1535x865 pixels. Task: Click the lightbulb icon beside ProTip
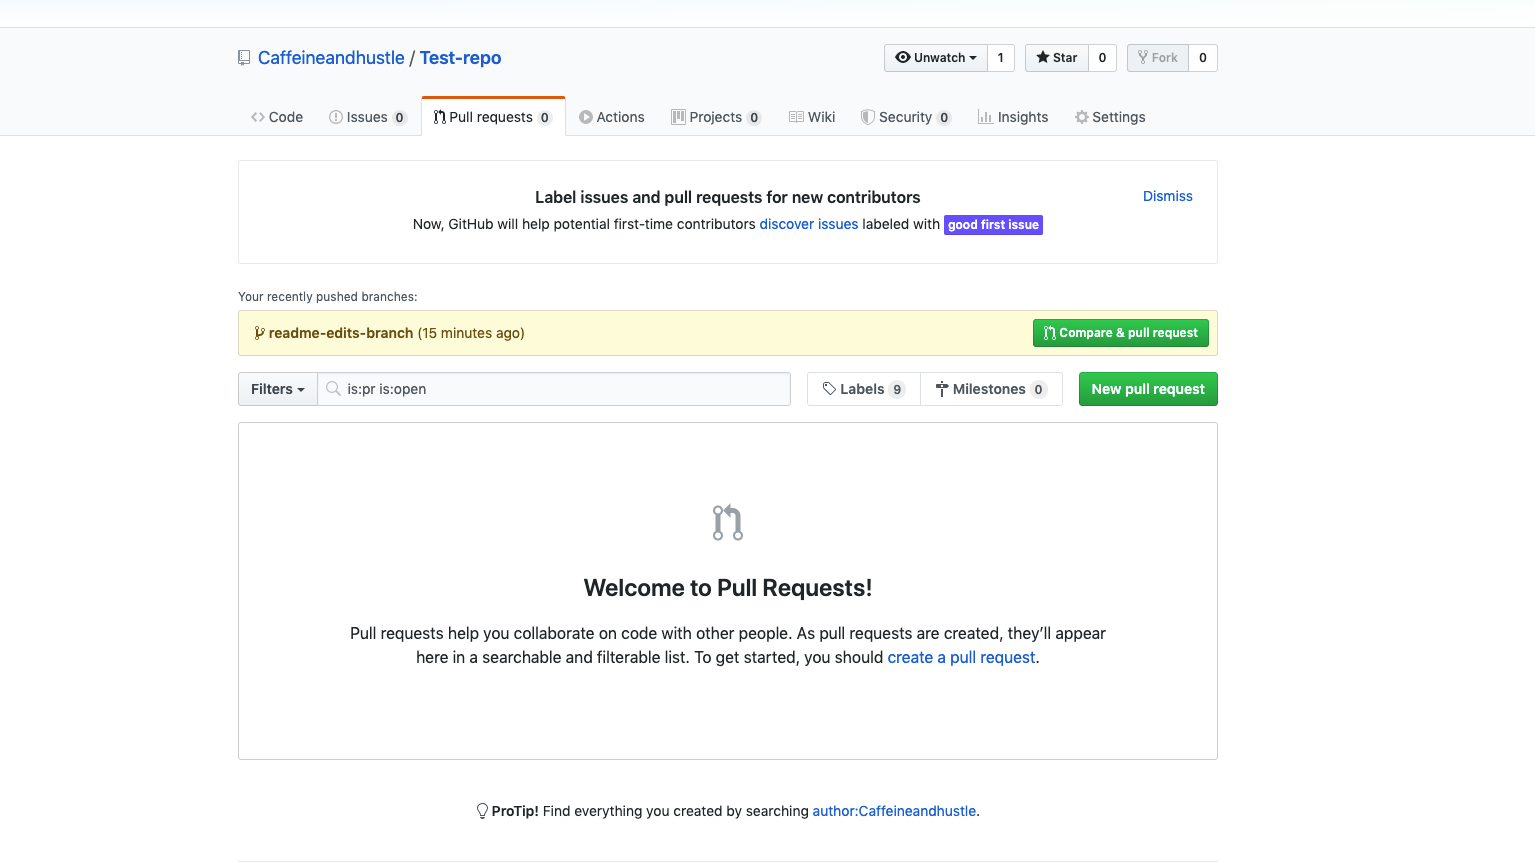click(482, 811)
